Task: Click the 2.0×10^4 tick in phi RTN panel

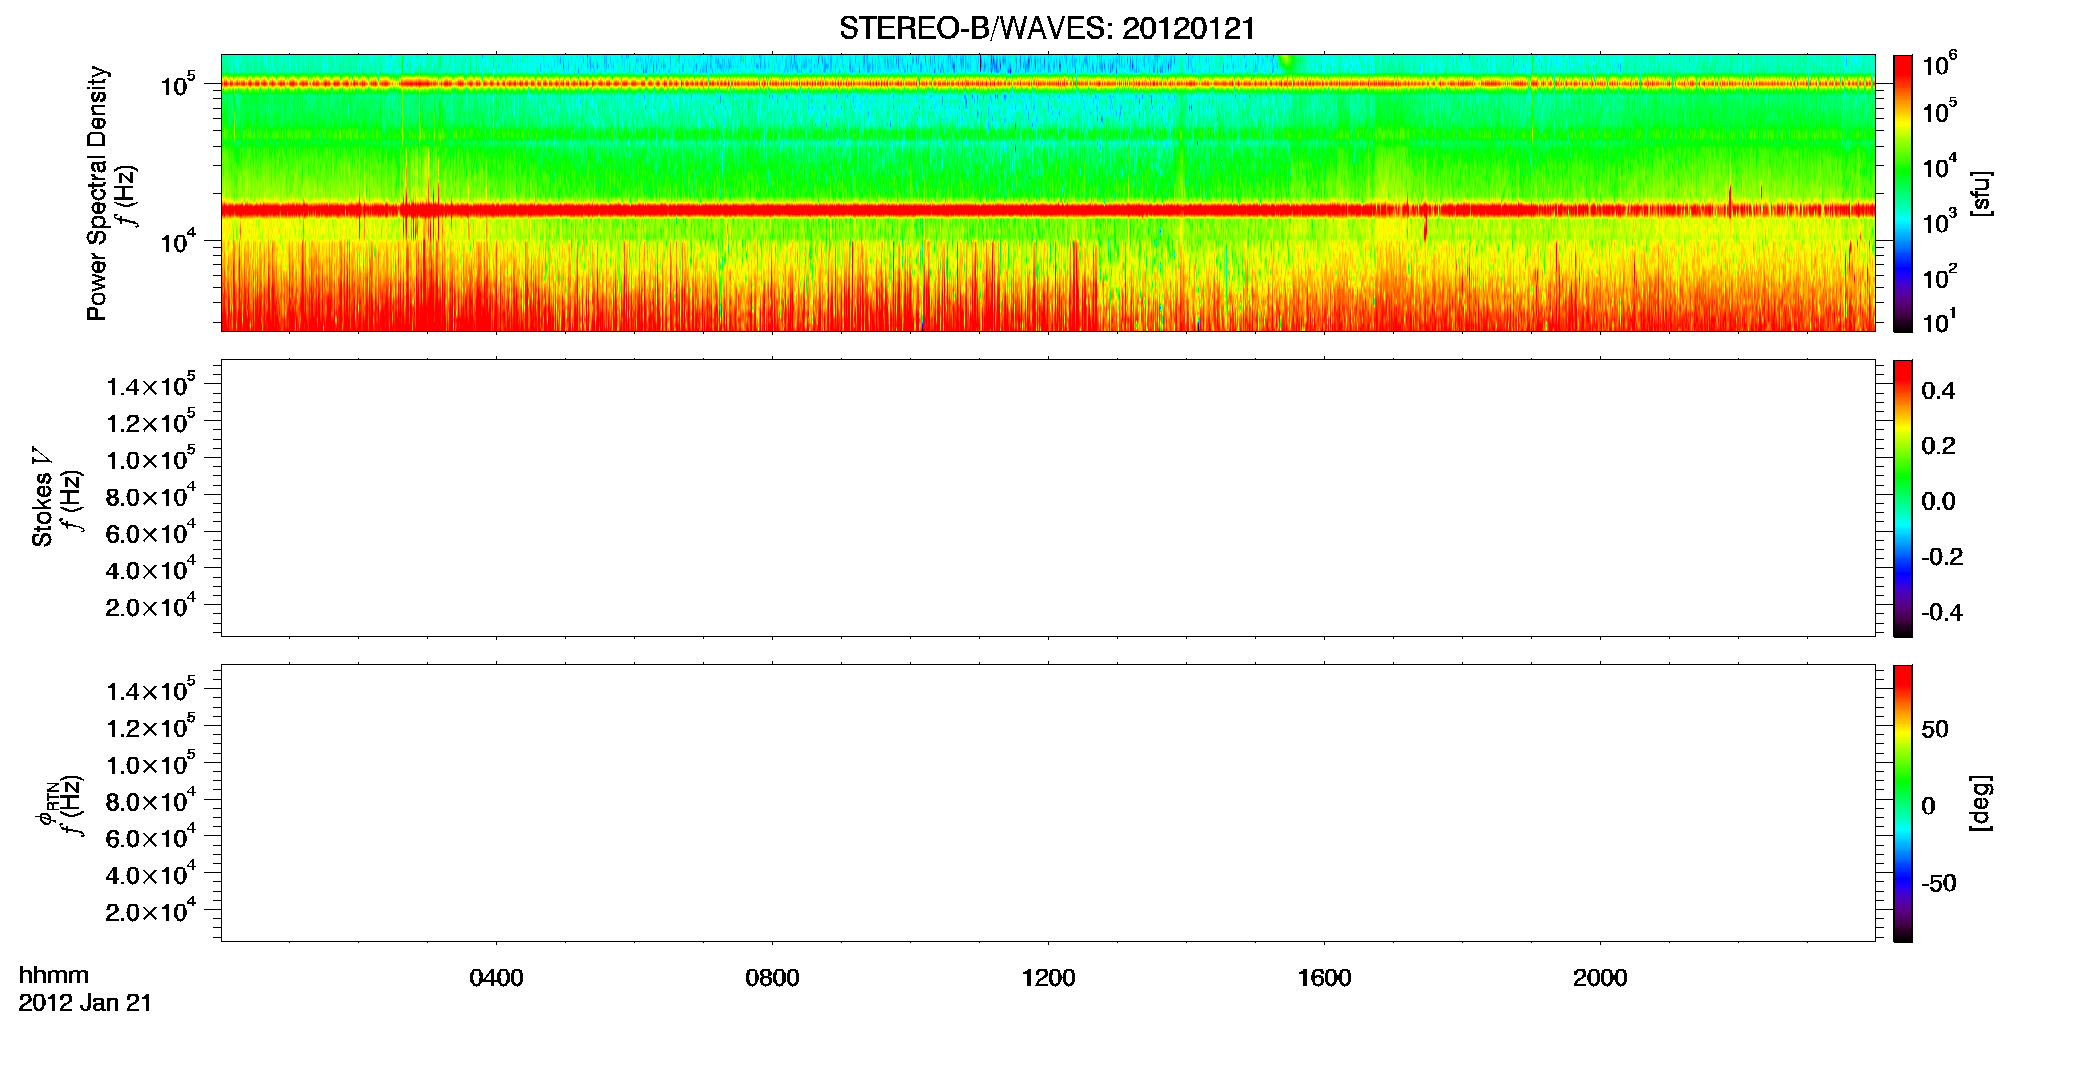Action: coord(151,910)
